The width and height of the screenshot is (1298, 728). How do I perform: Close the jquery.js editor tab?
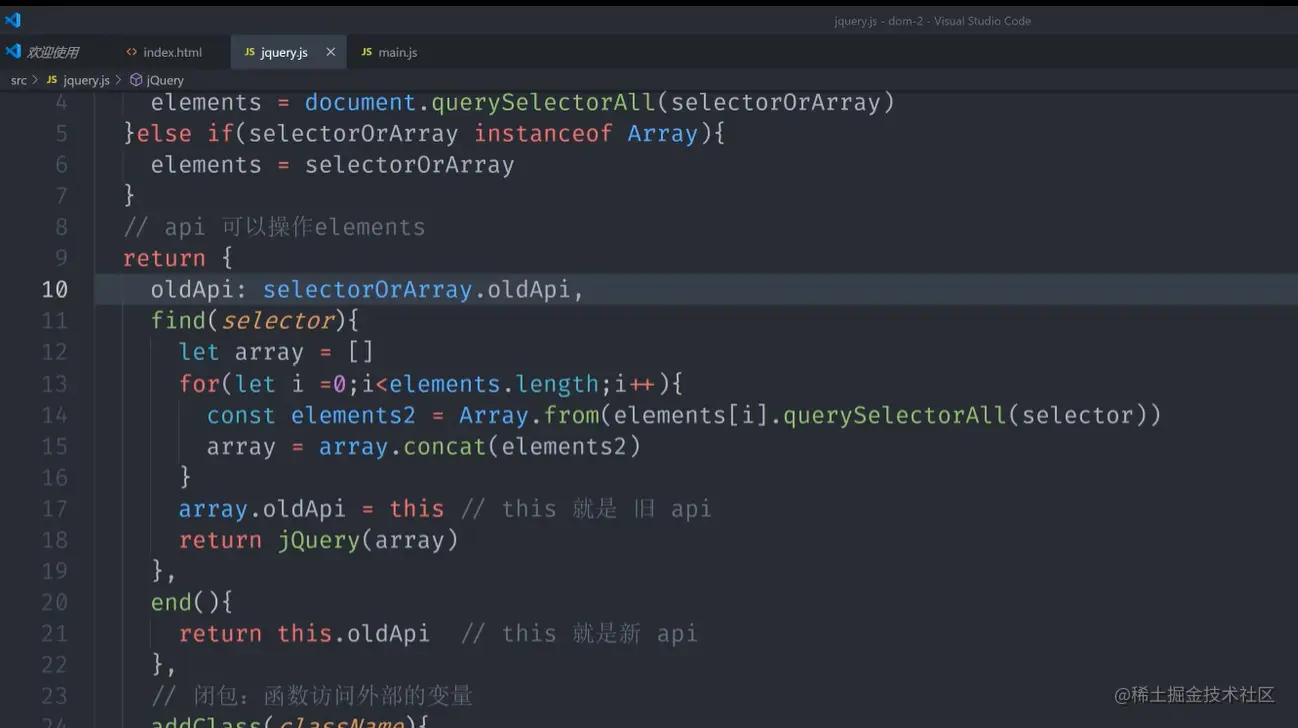point(331,52)
